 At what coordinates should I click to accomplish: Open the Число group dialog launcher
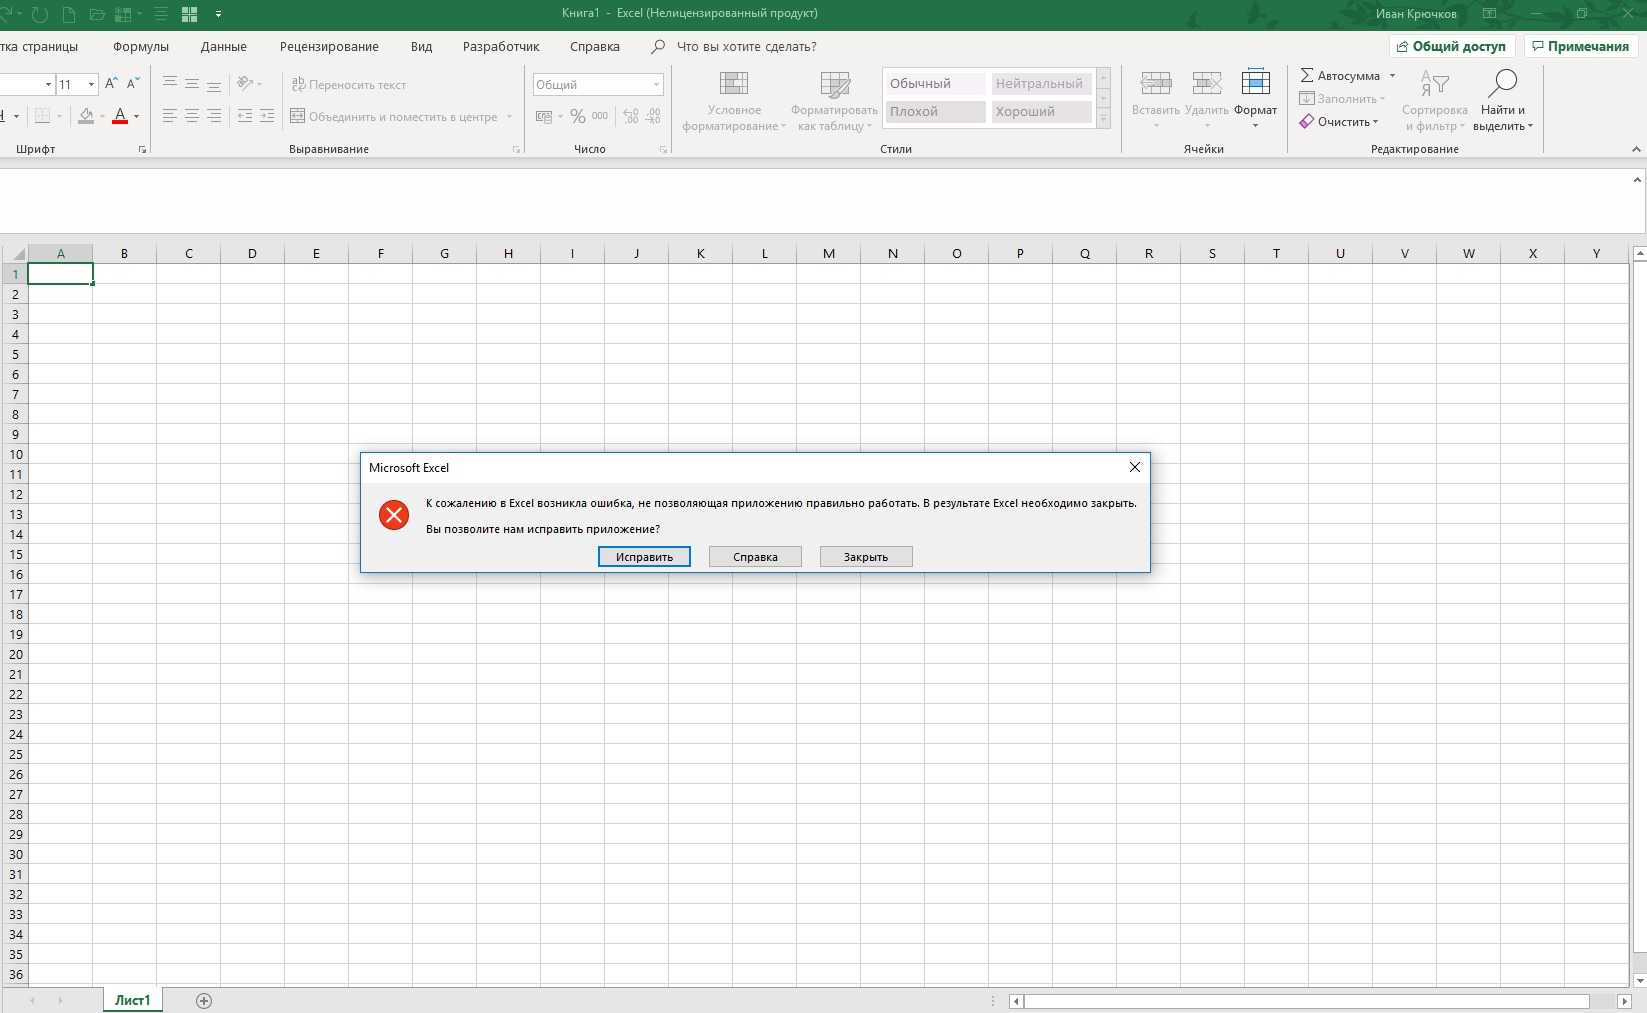[663, 149]
